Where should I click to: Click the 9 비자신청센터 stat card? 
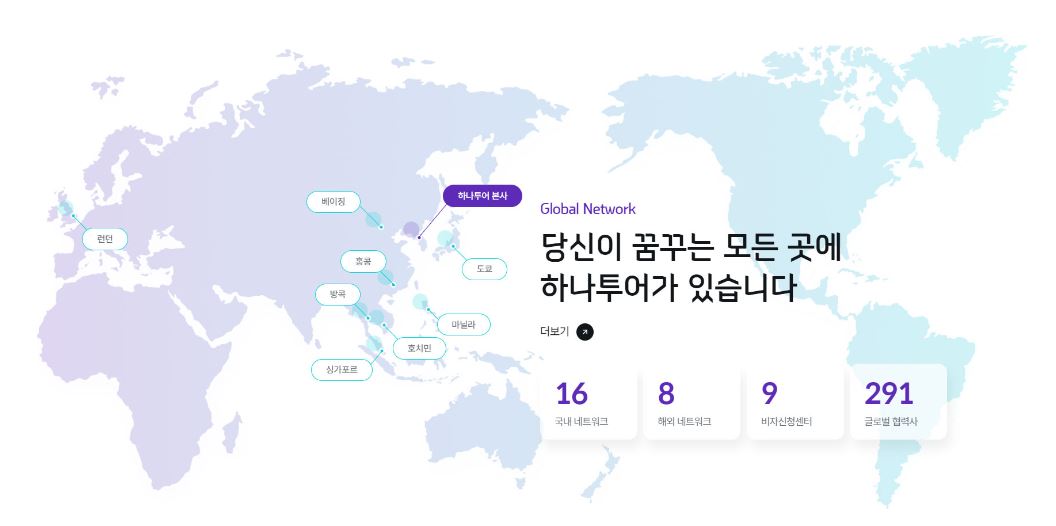coord(795,402)
